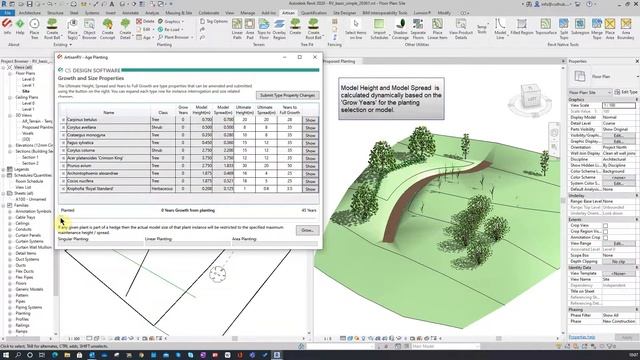Expand the Prunus avium row
Viewport: 640px width, 360px height.
click(63, 166)
